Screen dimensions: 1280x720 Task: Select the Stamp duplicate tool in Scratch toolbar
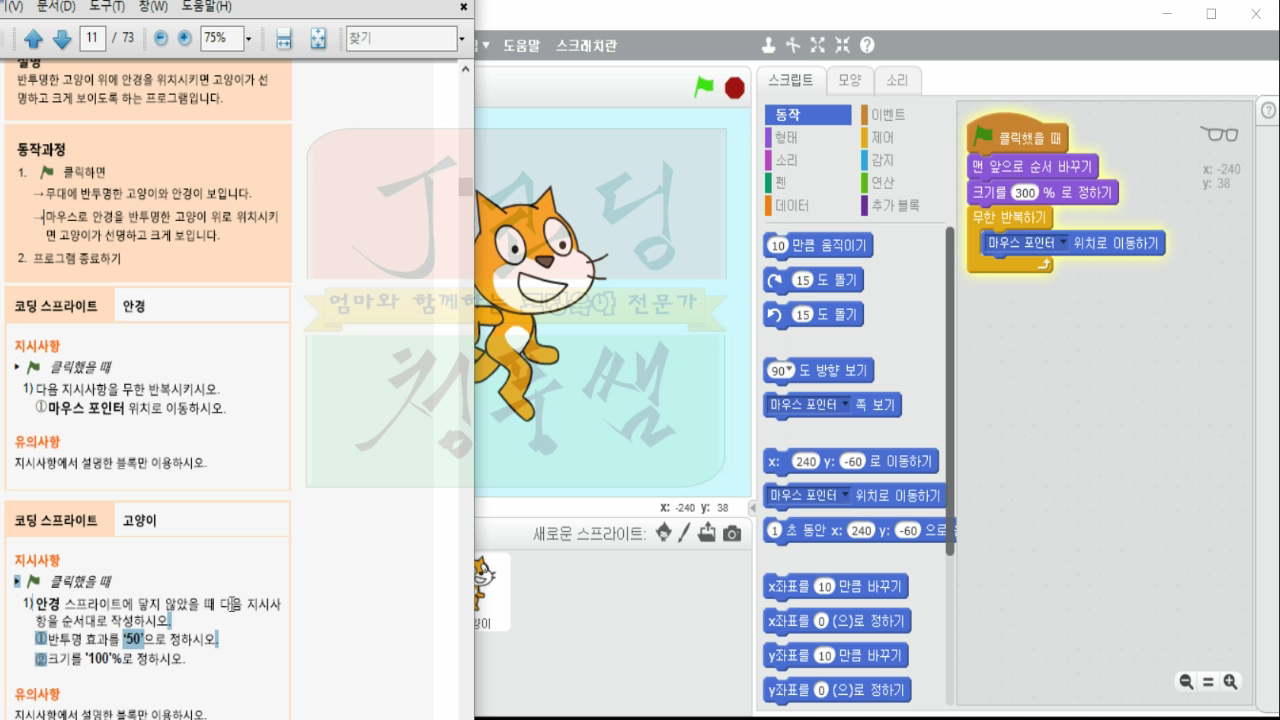[x=769, y=44]
